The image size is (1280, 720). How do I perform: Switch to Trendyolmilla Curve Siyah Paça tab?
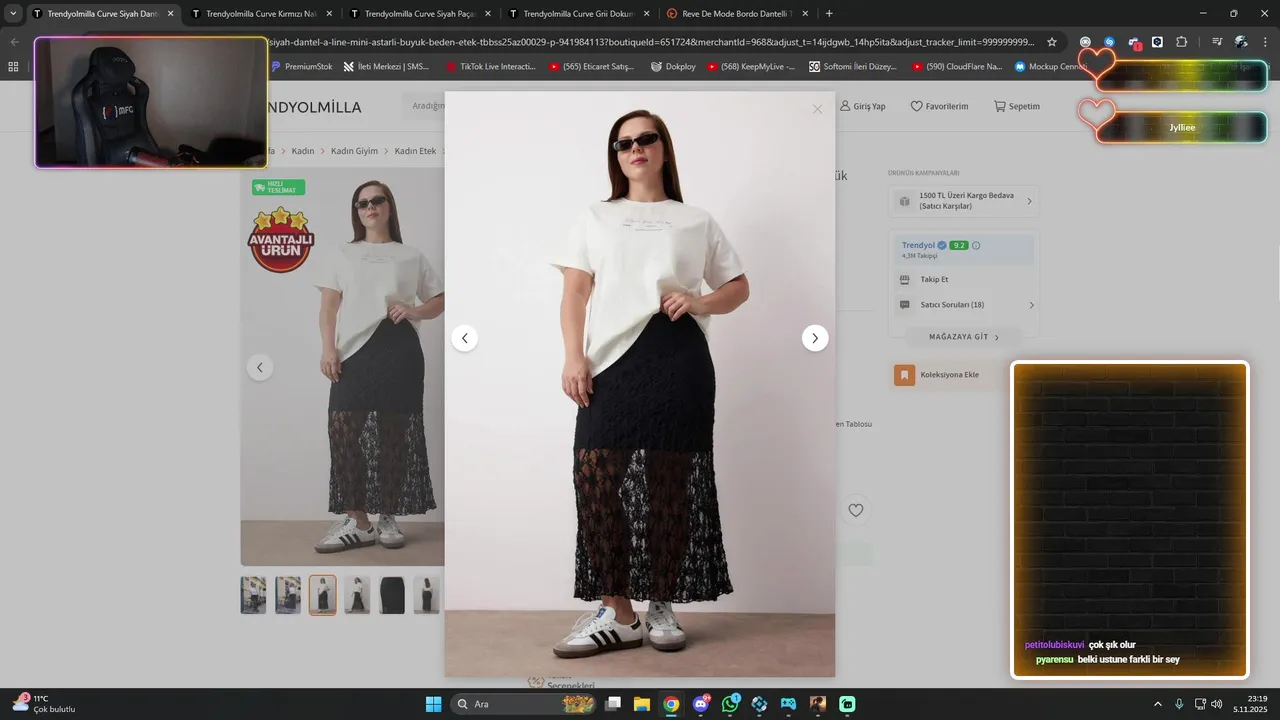click(x=419, y=14)
